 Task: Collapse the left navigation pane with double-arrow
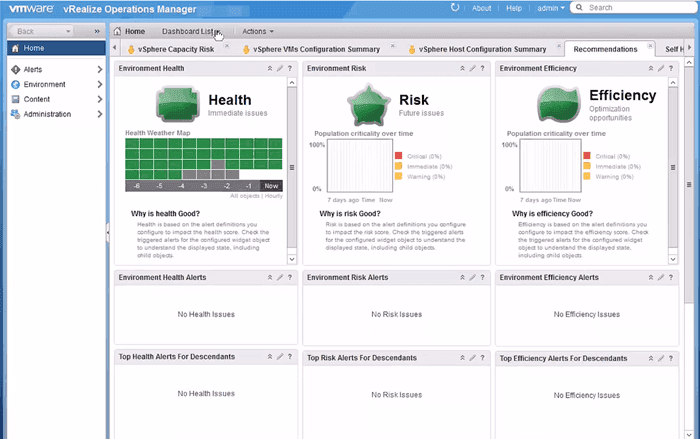97,31
